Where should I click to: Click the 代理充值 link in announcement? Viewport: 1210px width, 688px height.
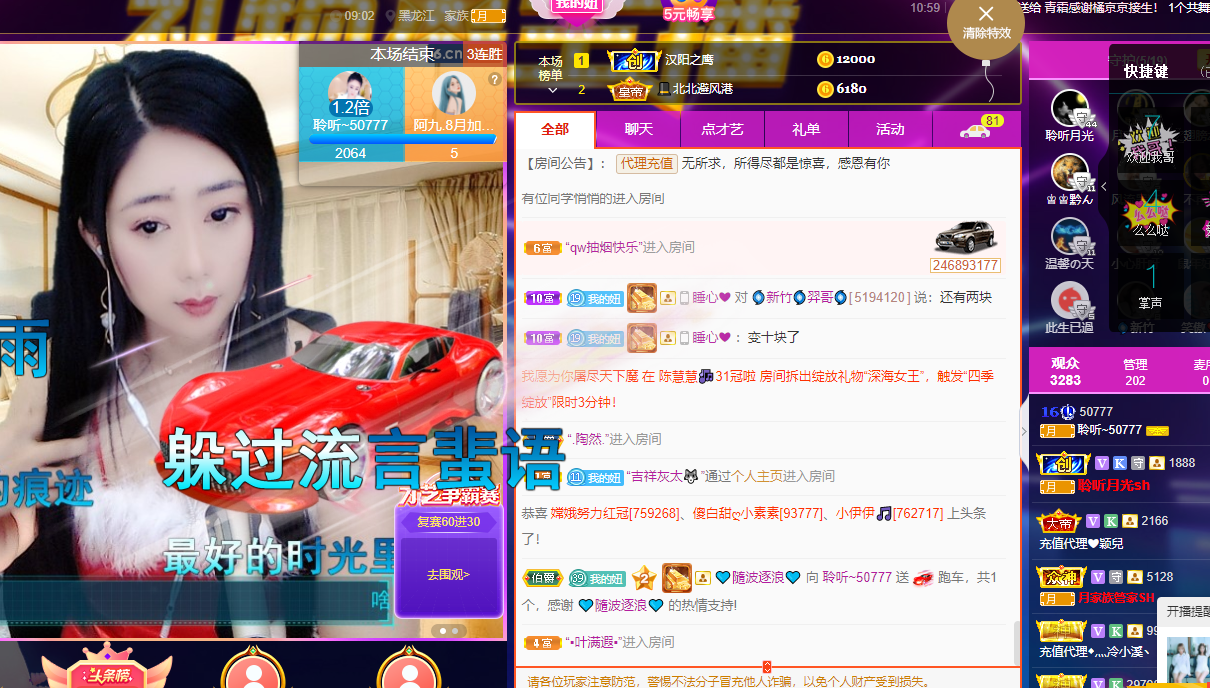(646, 163)
